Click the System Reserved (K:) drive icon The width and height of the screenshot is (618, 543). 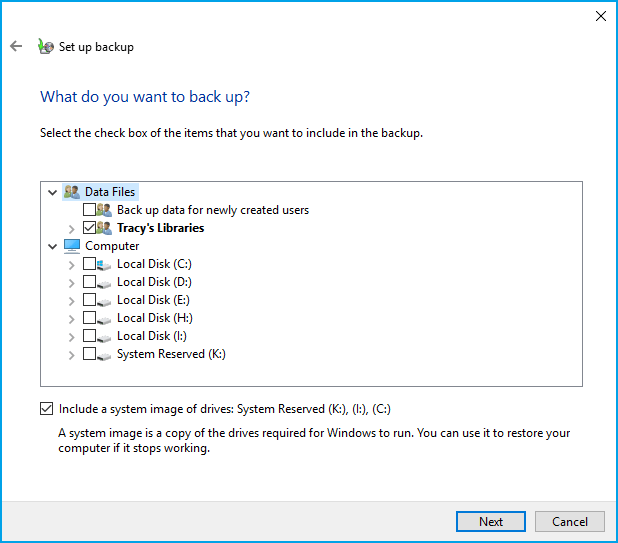pos(105,354)
